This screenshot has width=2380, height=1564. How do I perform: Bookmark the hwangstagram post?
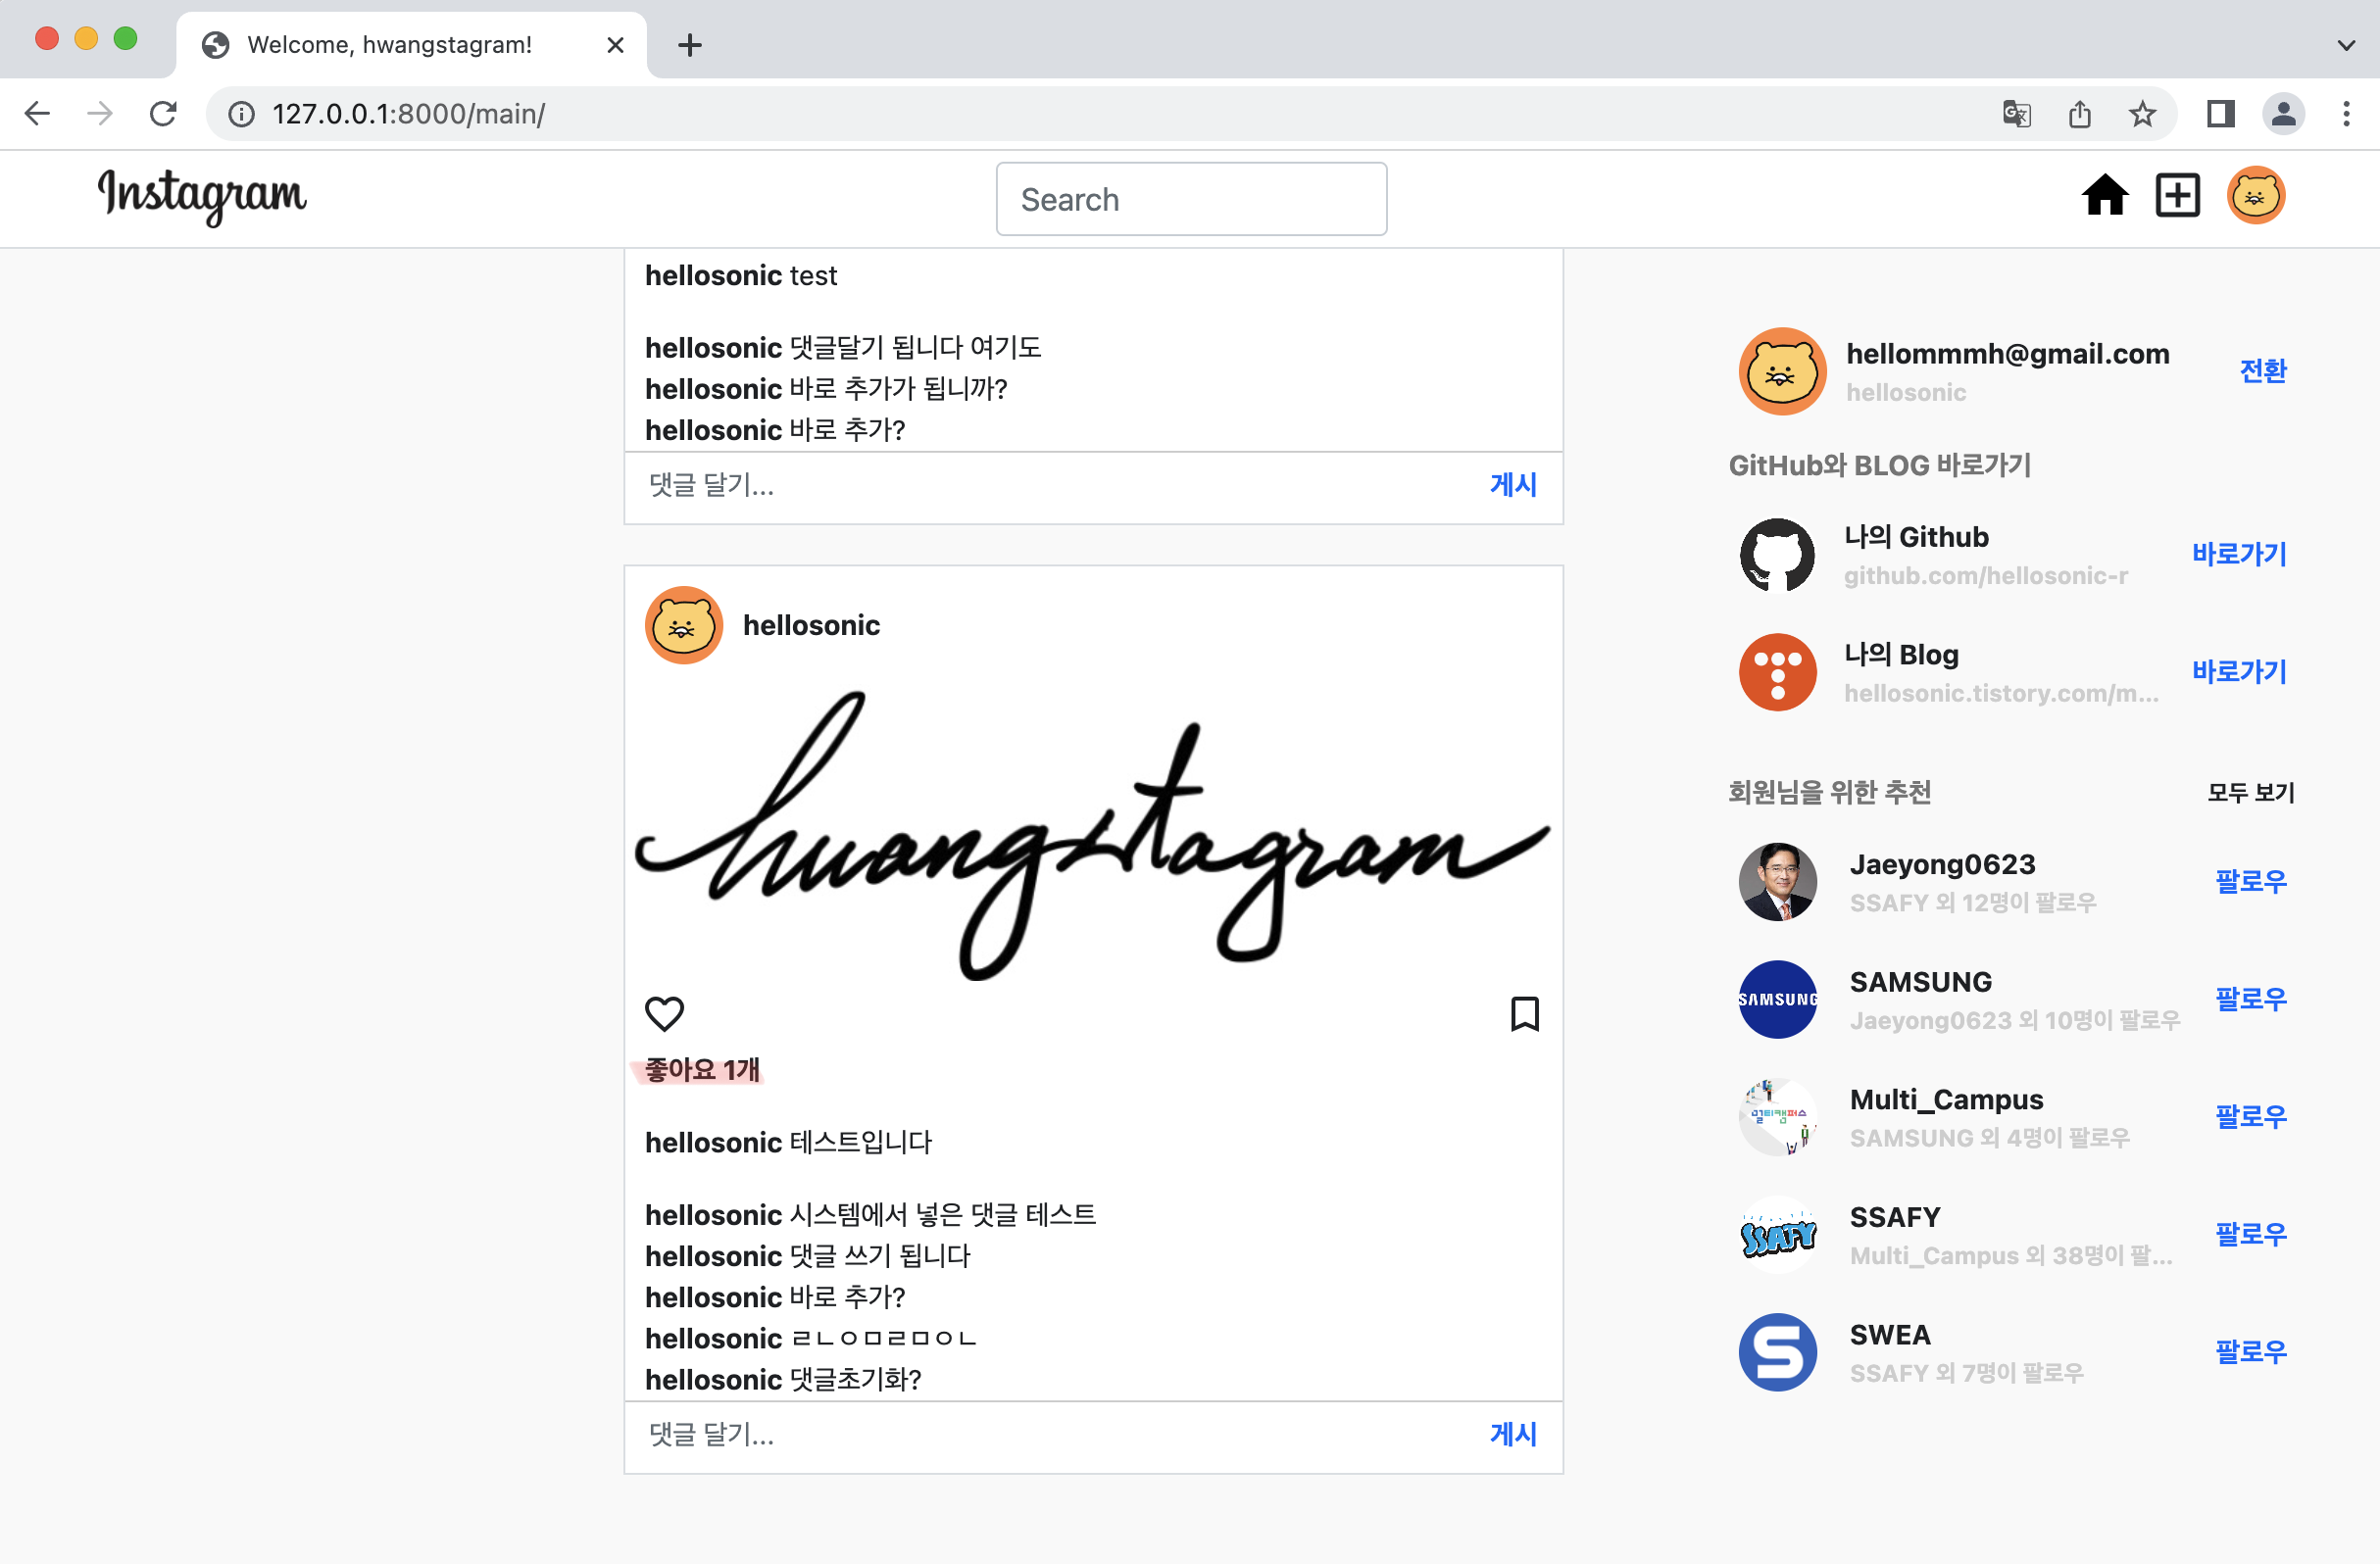[x=1524, y=1013]
